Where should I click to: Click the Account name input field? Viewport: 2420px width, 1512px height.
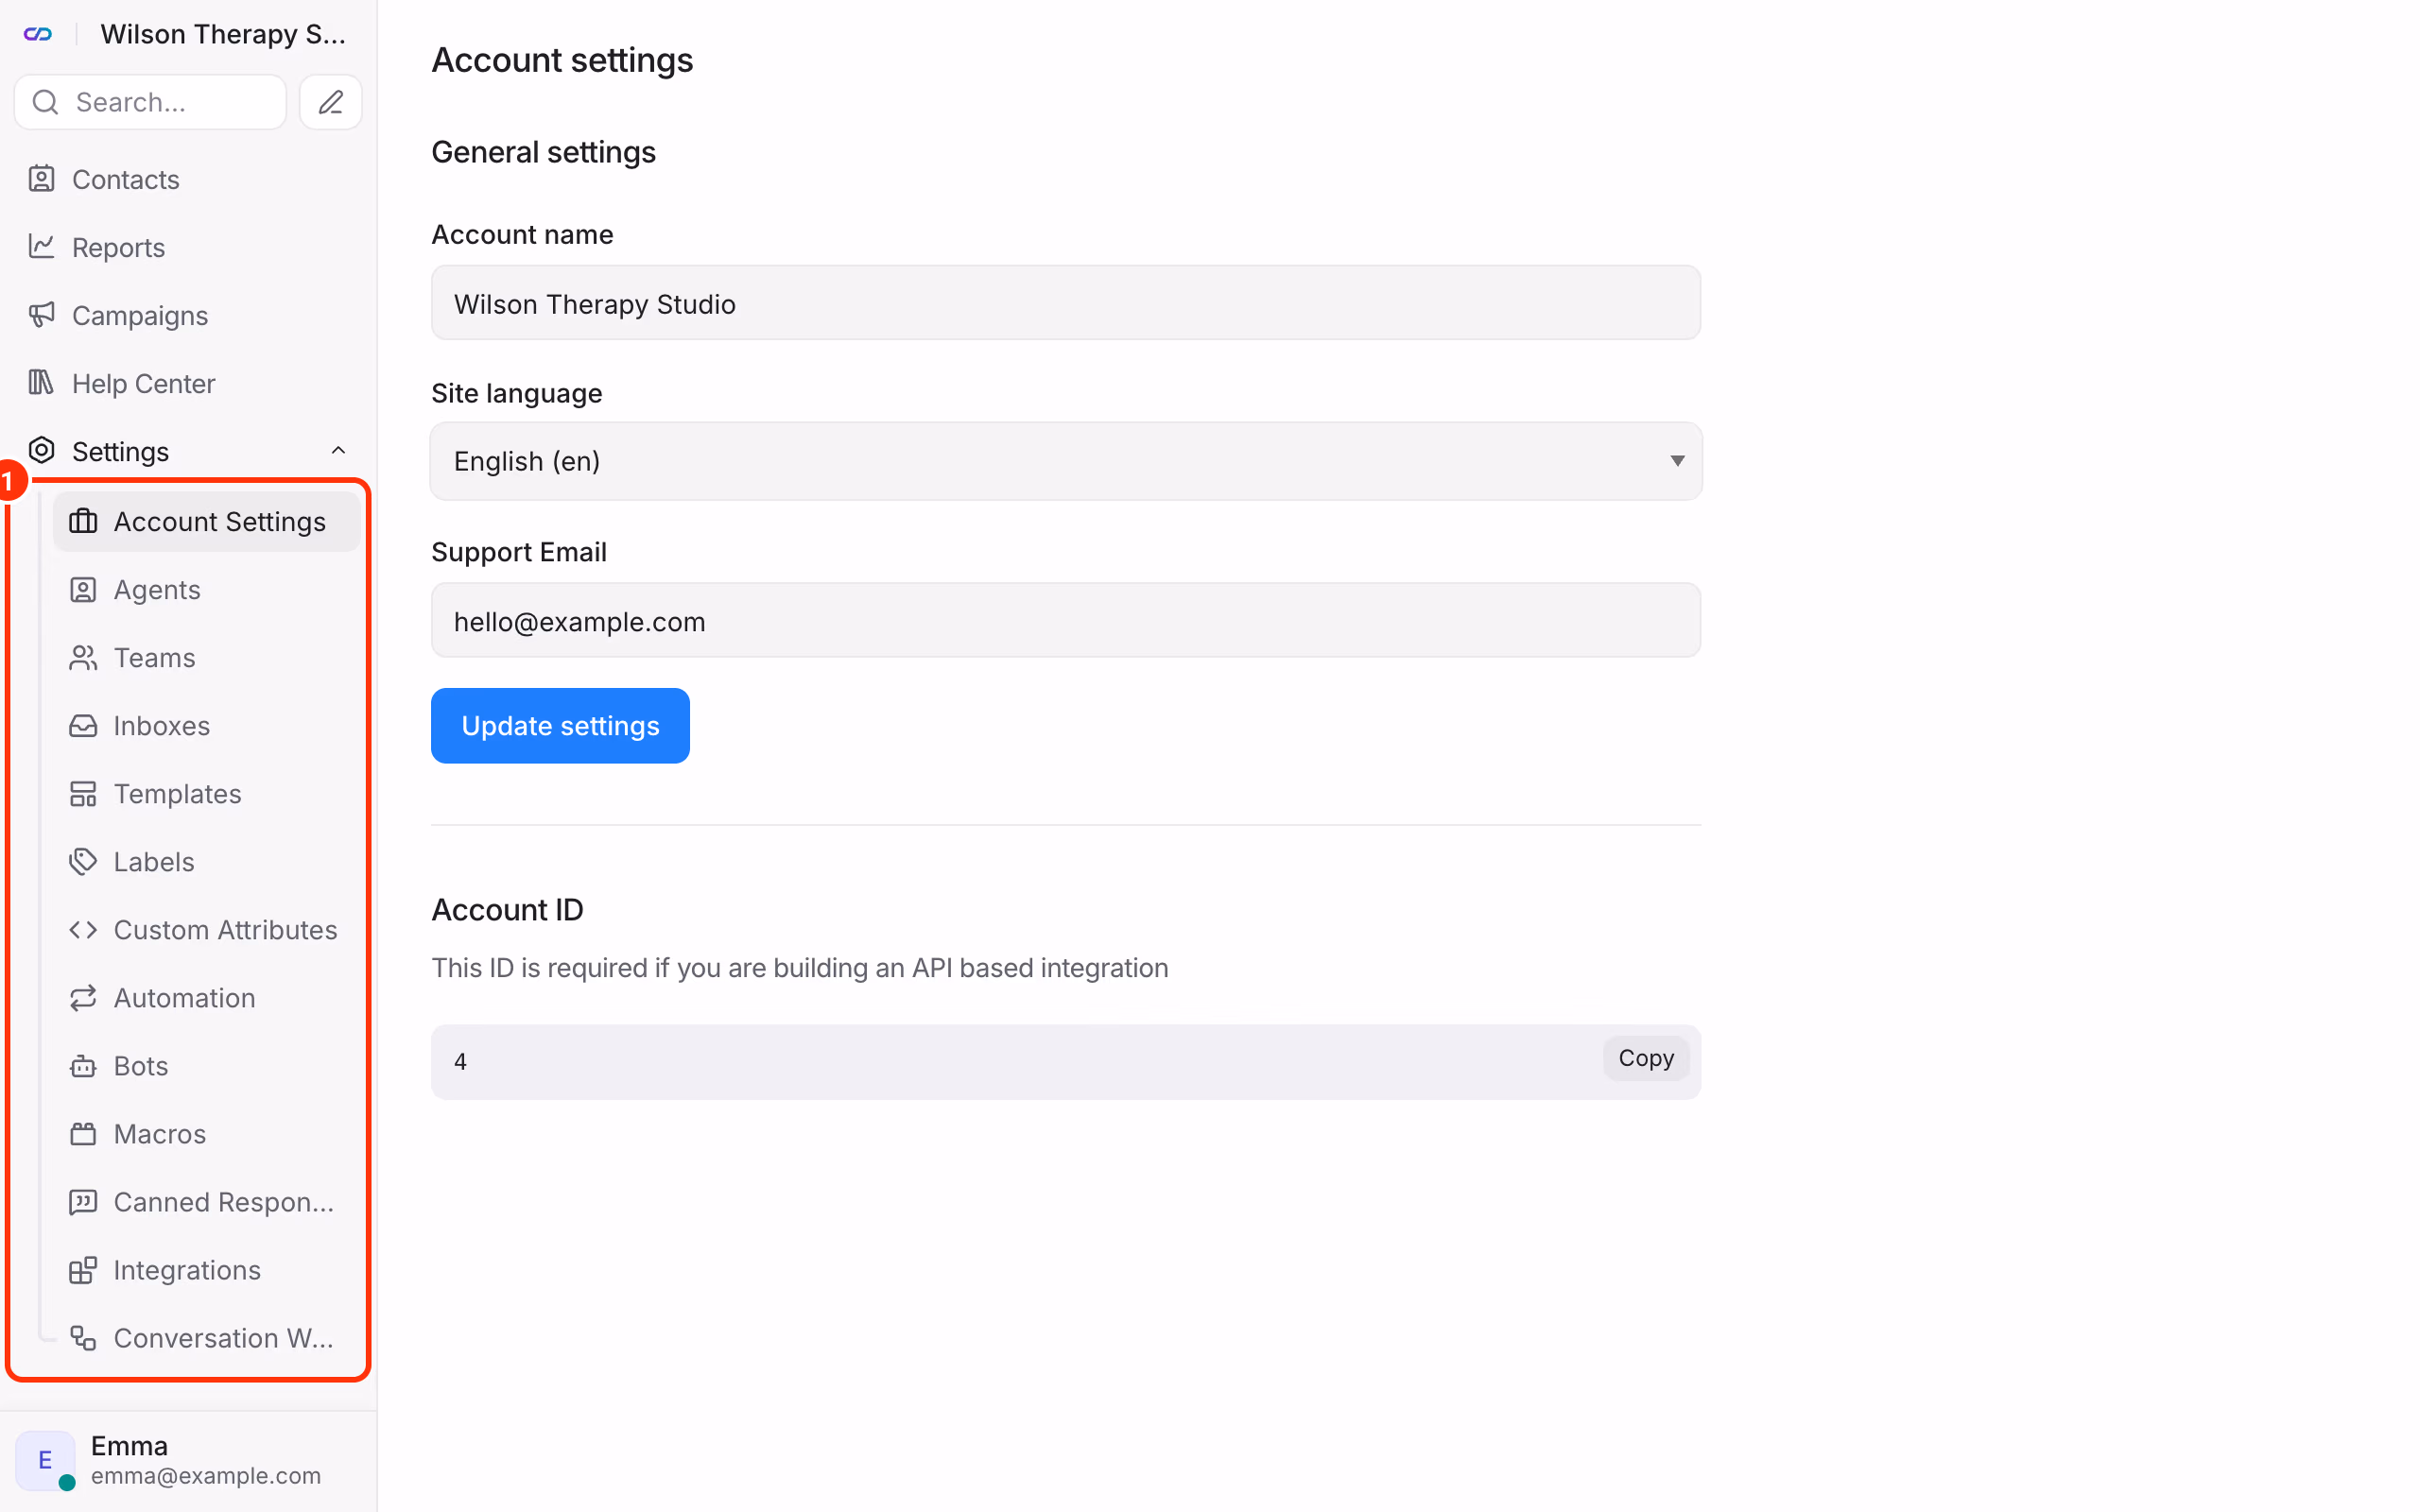click(1066, 303)
